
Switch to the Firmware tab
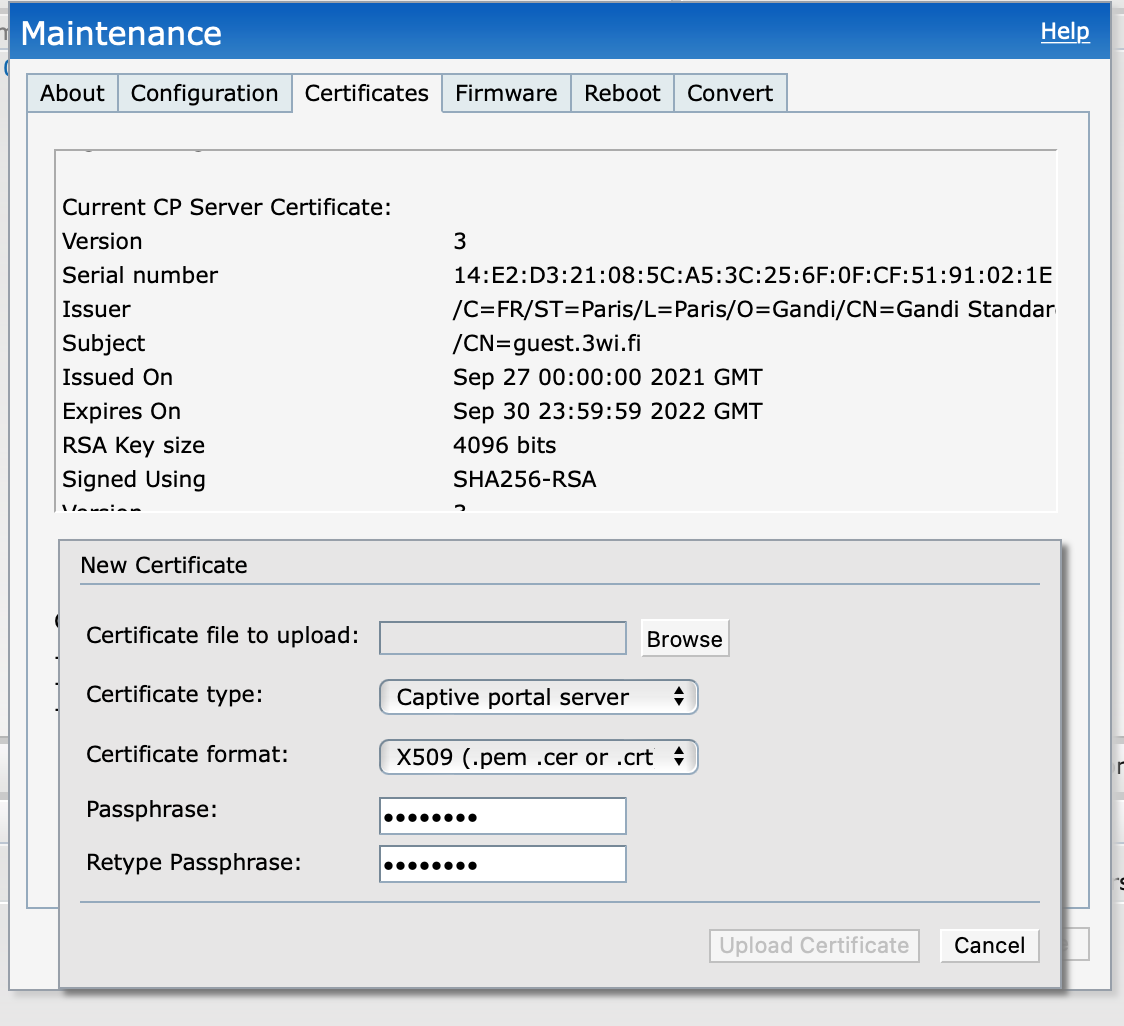[x=505, y=93]
